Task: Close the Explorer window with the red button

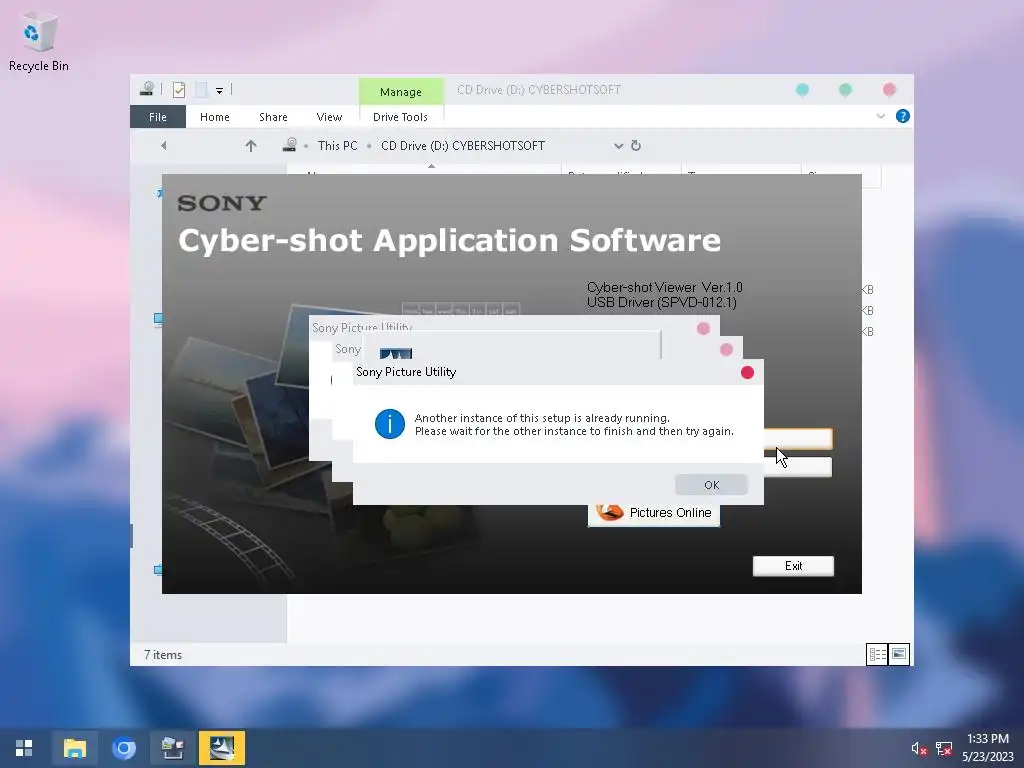Action: pos(889,89)
